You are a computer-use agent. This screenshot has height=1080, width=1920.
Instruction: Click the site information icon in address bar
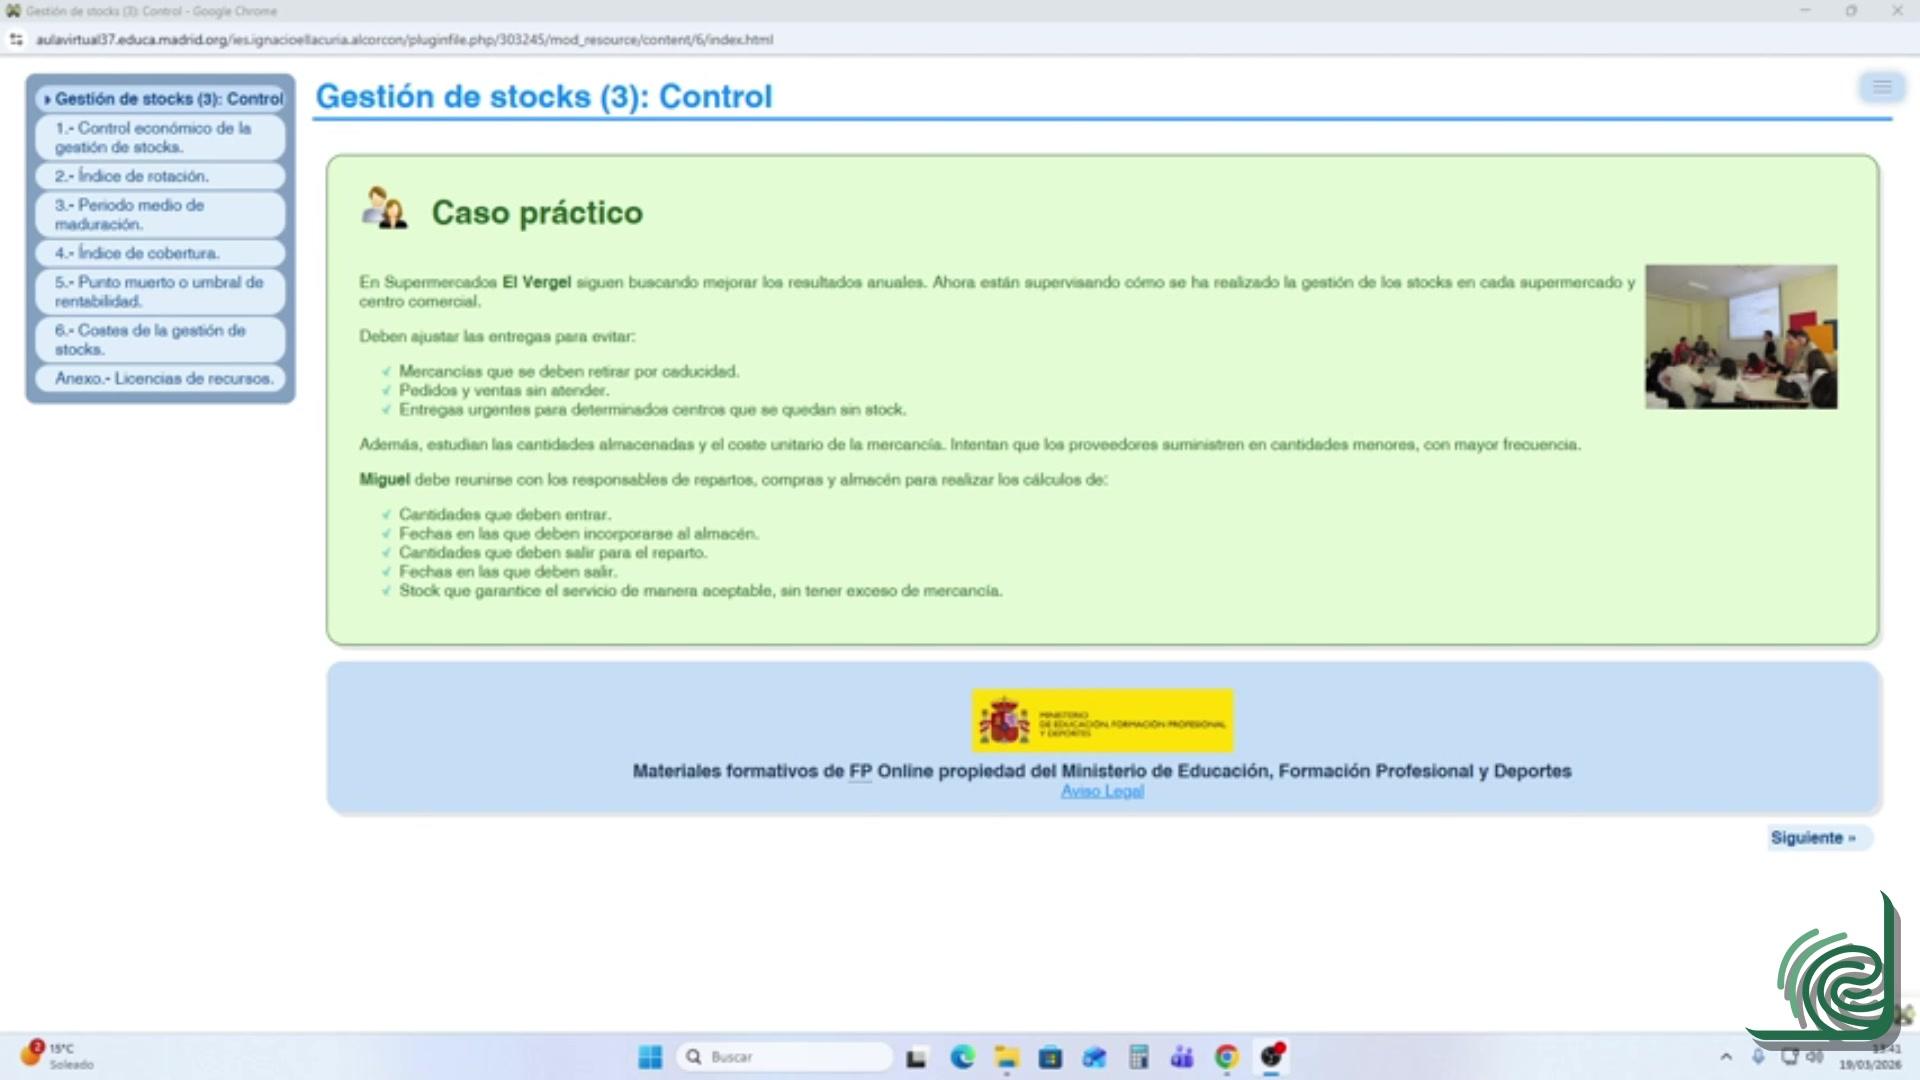[16, 40]
